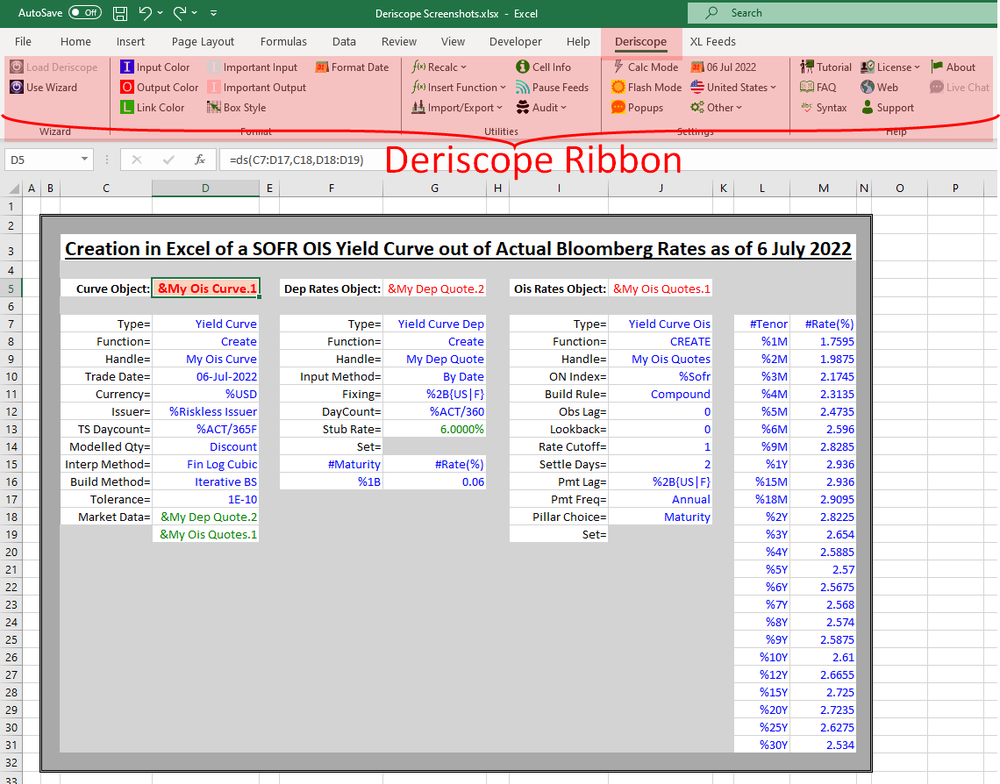Image resolution: width=1000 pixels, height=784 pixels.
Task: Switch to the Deriscope tab
Action: 640,41
